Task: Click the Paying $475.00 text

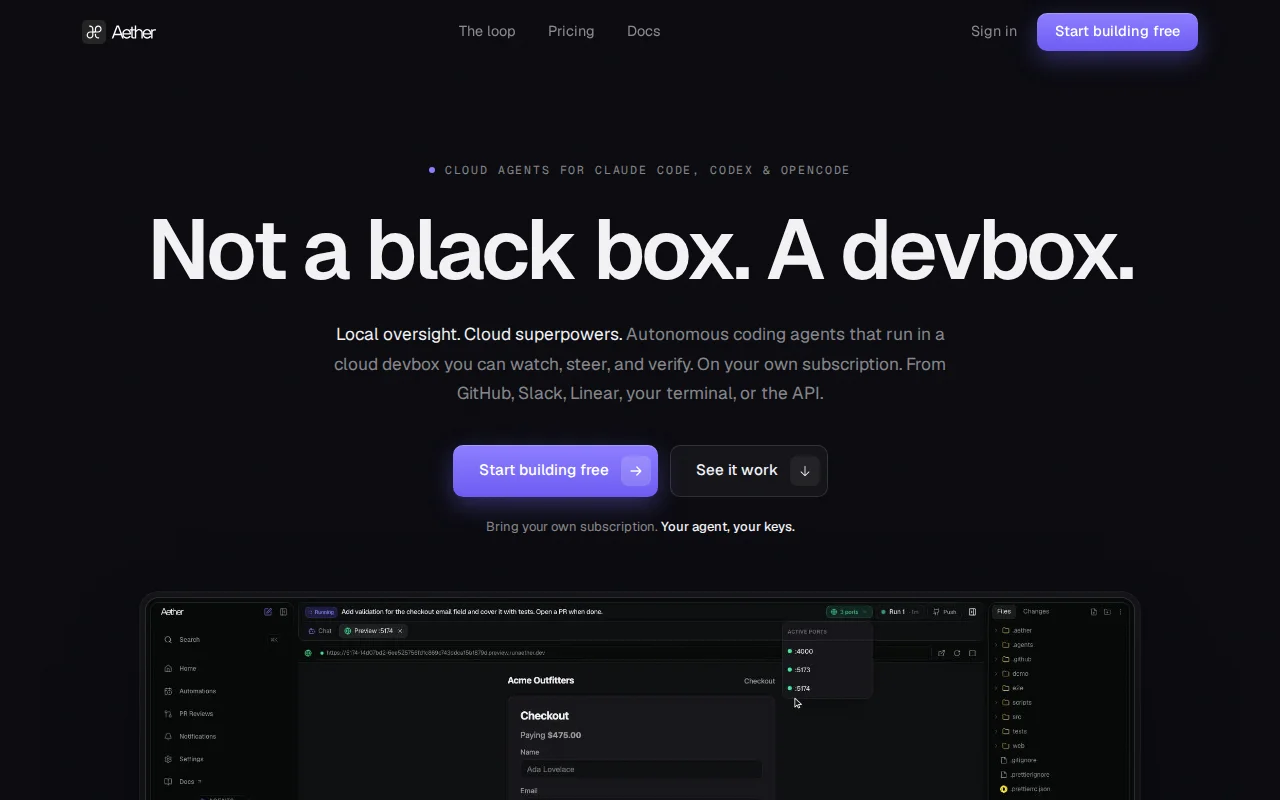Action: pos(550,735)
